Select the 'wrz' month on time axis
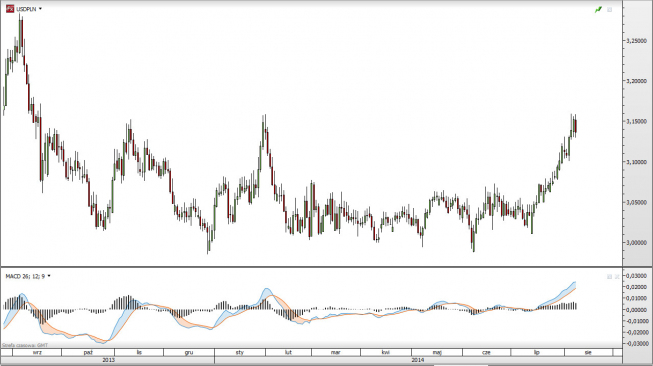Image resolution: width=653 pixels, height=366 pixels. (x=37, y=352)
